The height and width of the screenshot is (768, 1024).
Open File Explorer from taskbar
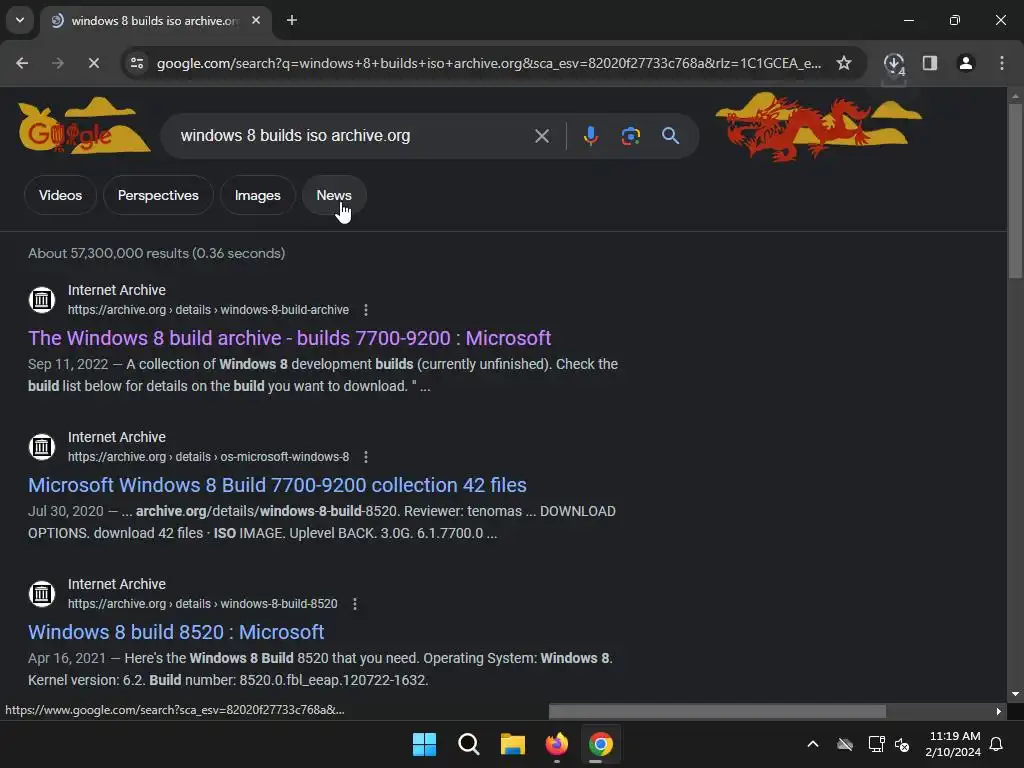[513, 744]
